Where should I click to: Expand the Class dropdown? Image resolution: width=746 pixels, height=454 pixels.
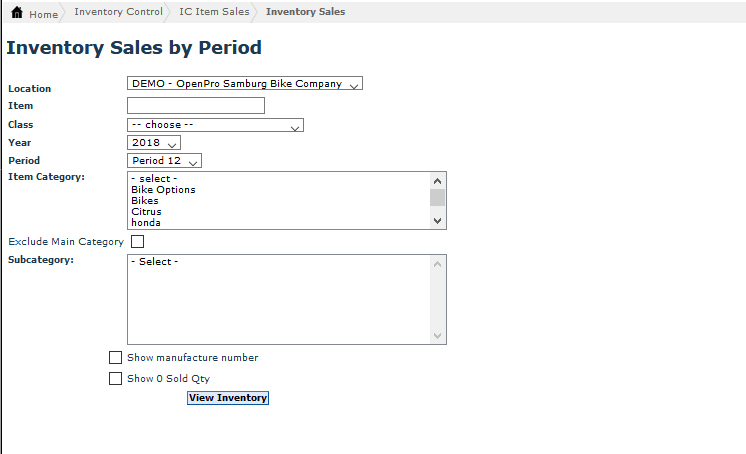(215, 125)
